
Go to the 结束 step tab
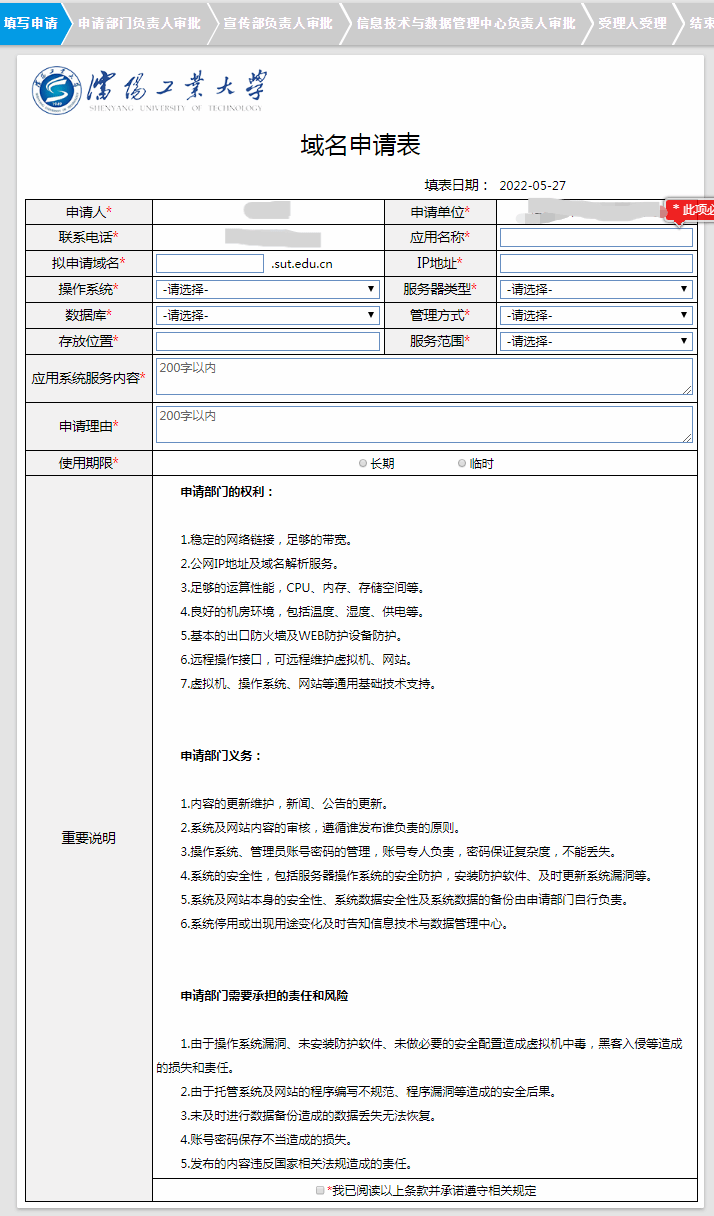point(696,22)
